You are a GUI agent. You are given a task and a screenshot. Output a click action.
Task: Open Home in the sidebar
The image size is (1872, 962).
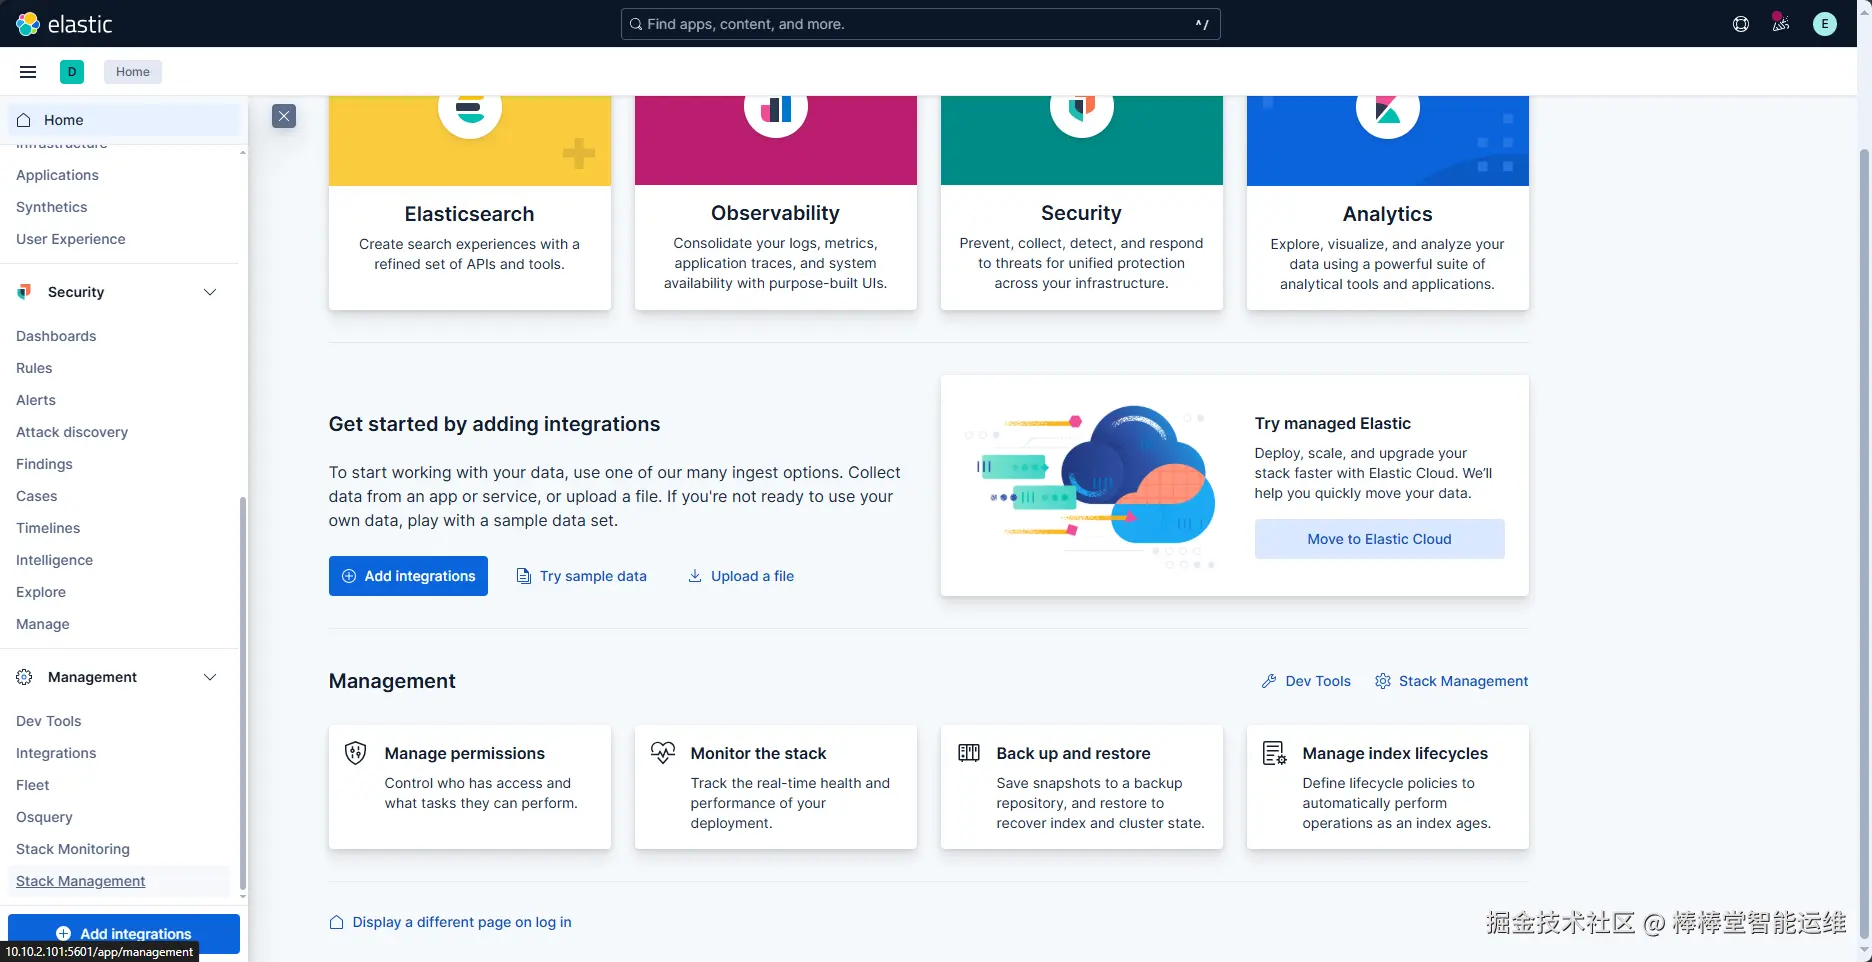click(x=124, y=120)
